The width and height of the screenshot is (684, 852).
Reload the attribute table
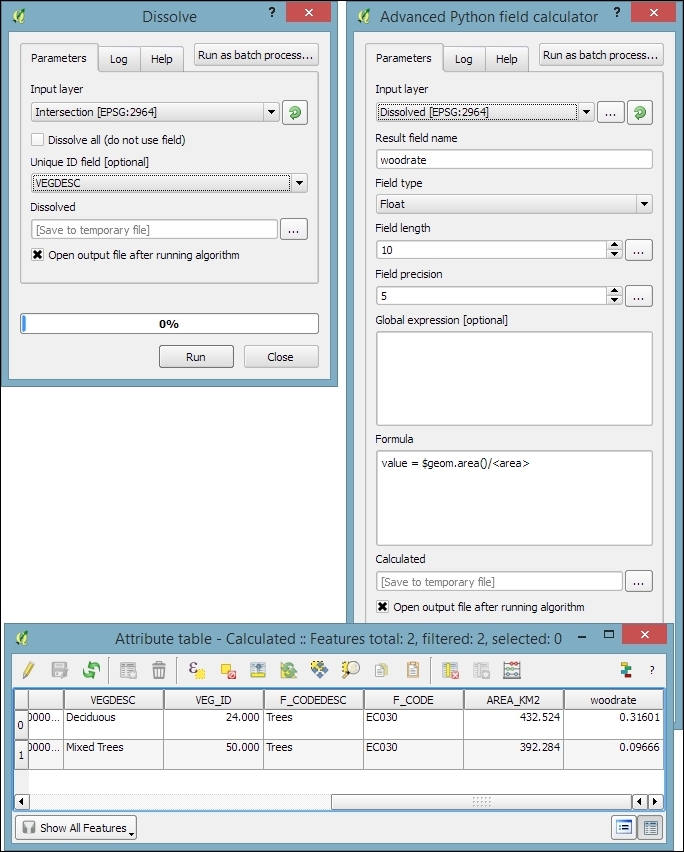pos(91,670)
